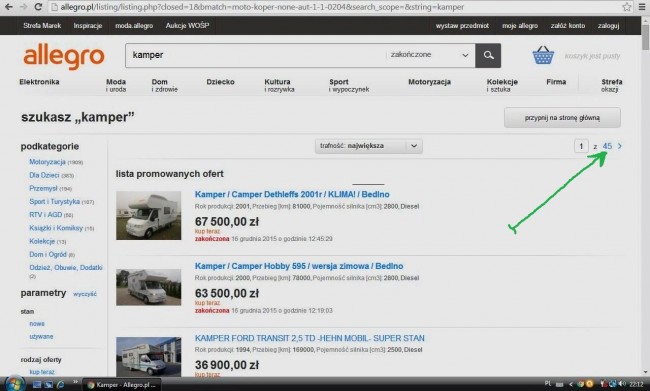Click the allegro logo
The height and width of the screenshot is (391, 650).
pos(64,56)
